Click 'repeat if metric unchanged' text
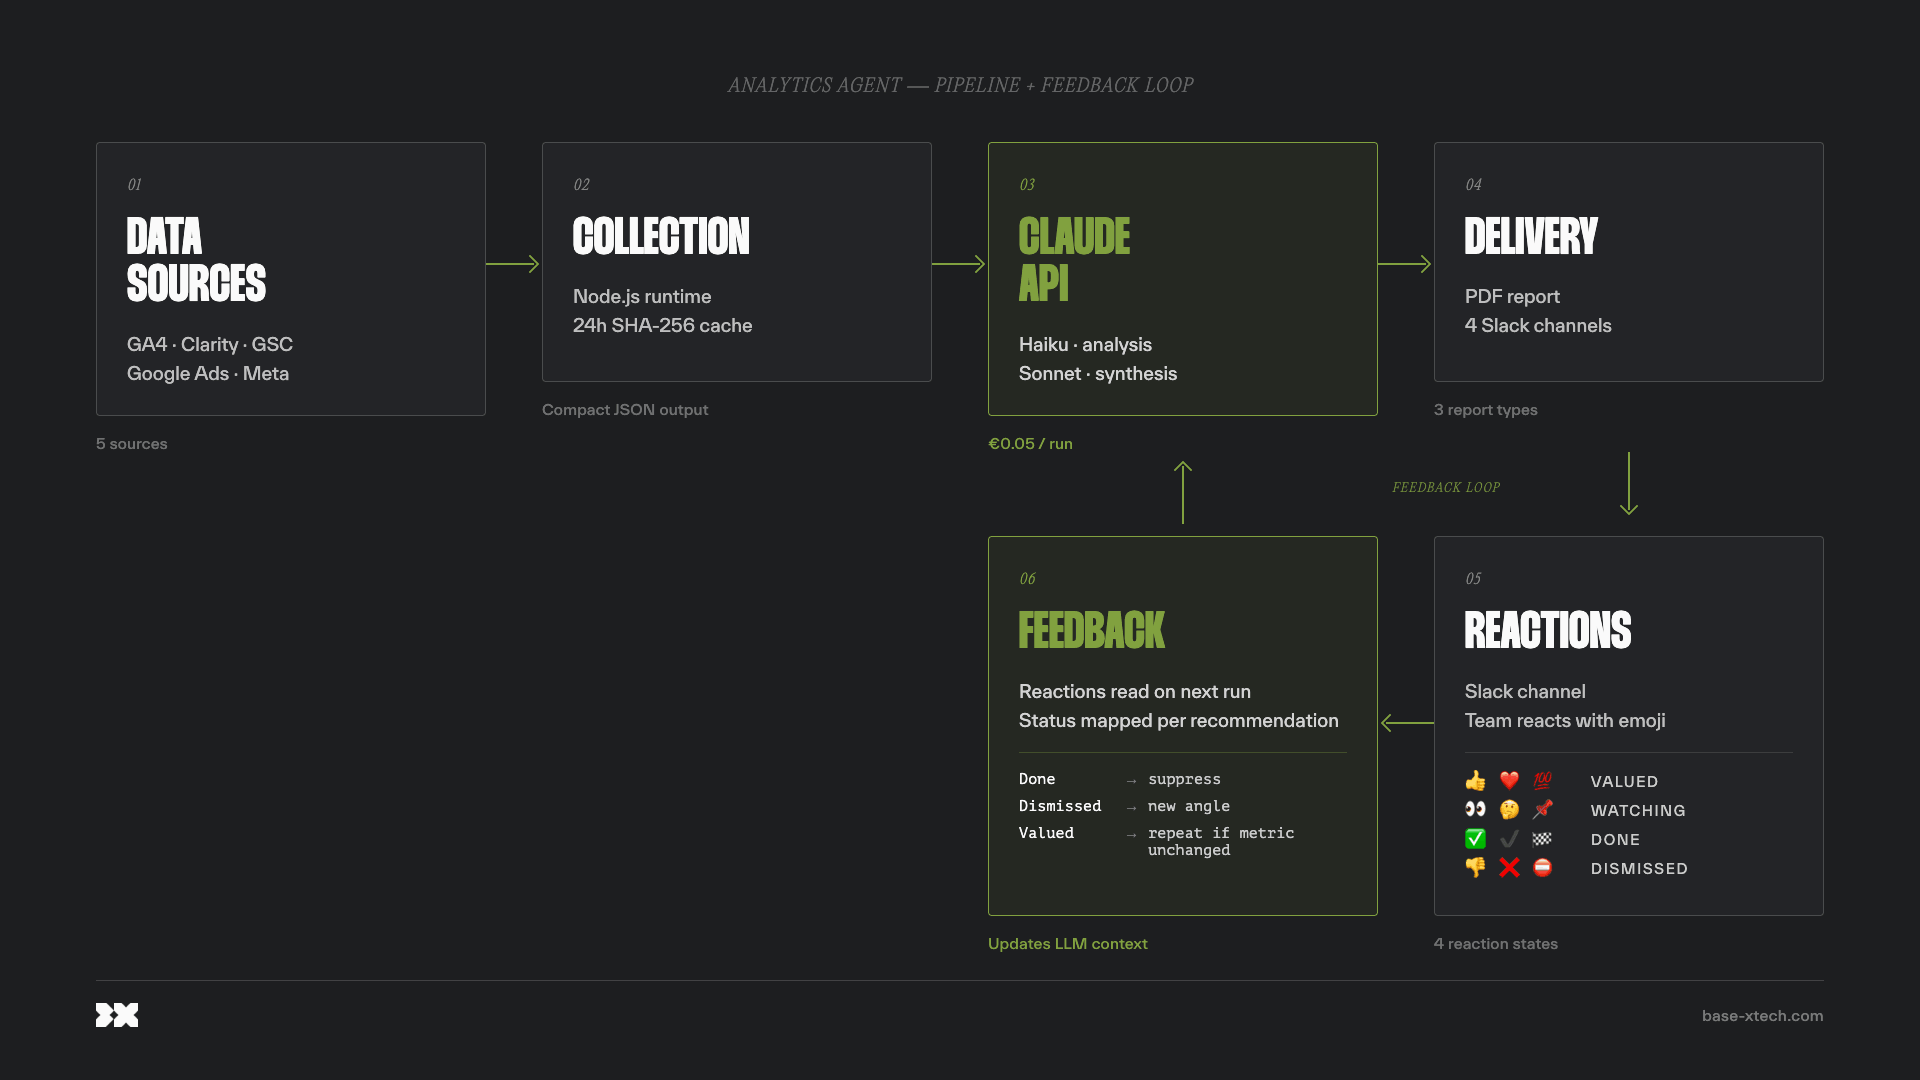1920x1080 pixels. coord(1221,842)
